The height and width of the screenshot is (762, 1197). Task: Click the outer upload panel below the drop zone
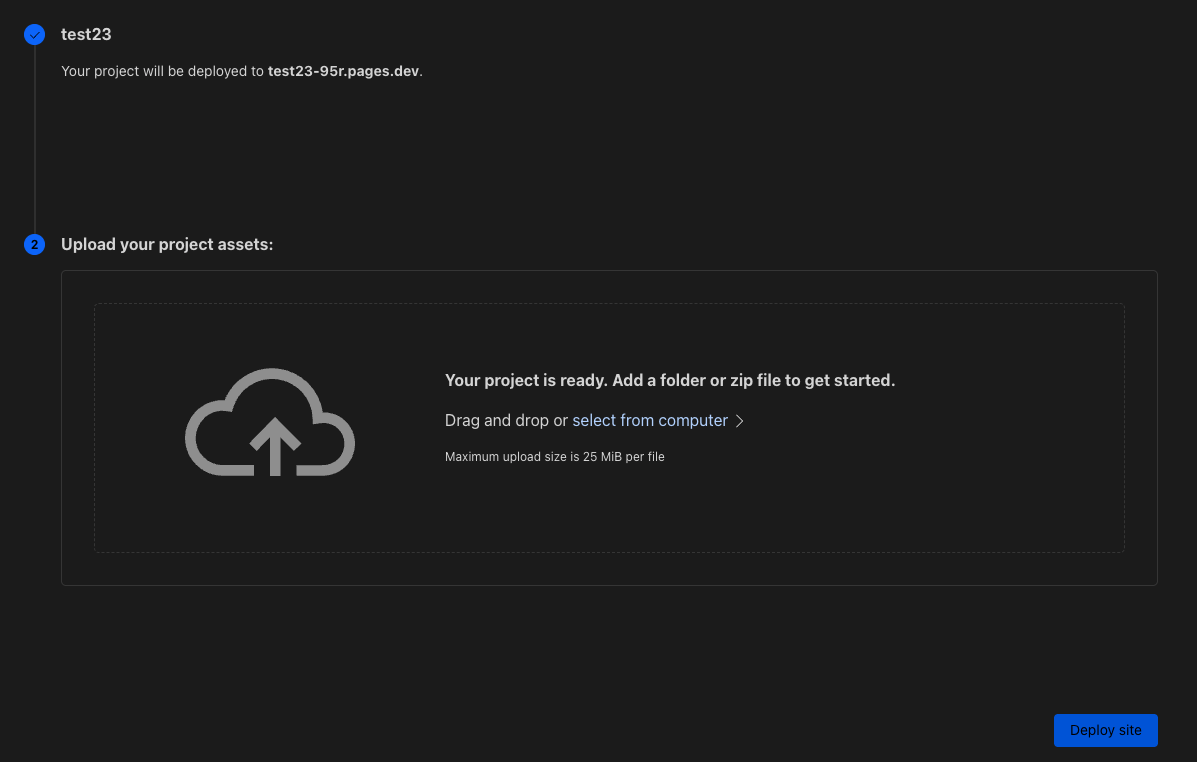[x=609, y=569]
